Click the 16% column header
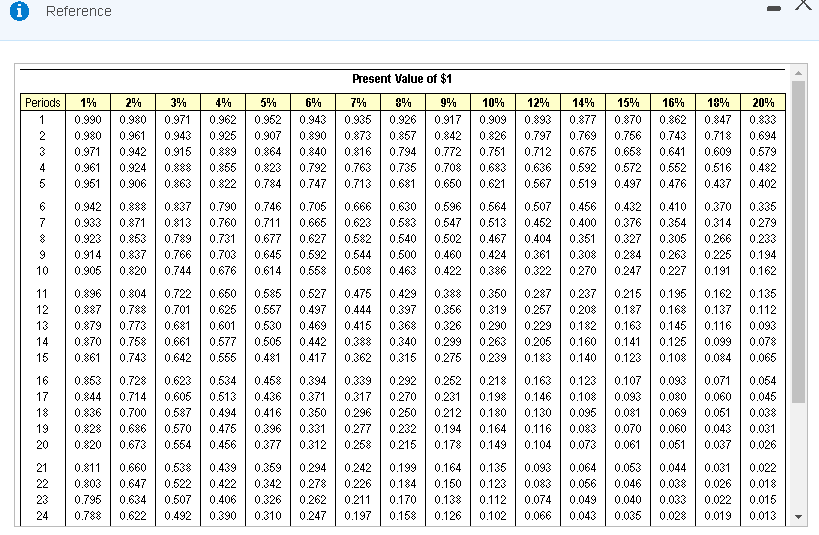The width and height of the screenshot is (819, 535). click(673, 102)
